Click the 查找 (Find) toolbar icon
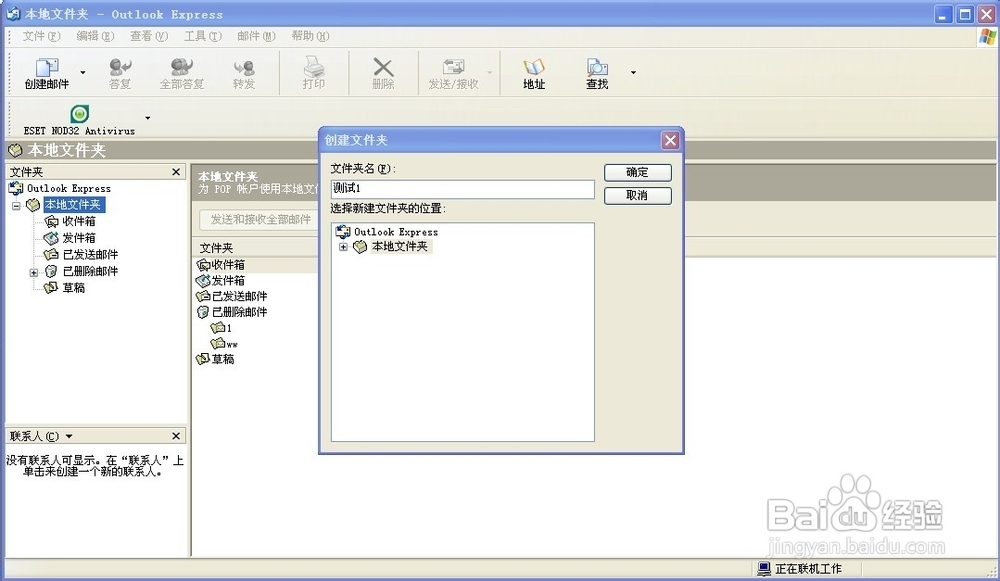 (x=595, y=70)
